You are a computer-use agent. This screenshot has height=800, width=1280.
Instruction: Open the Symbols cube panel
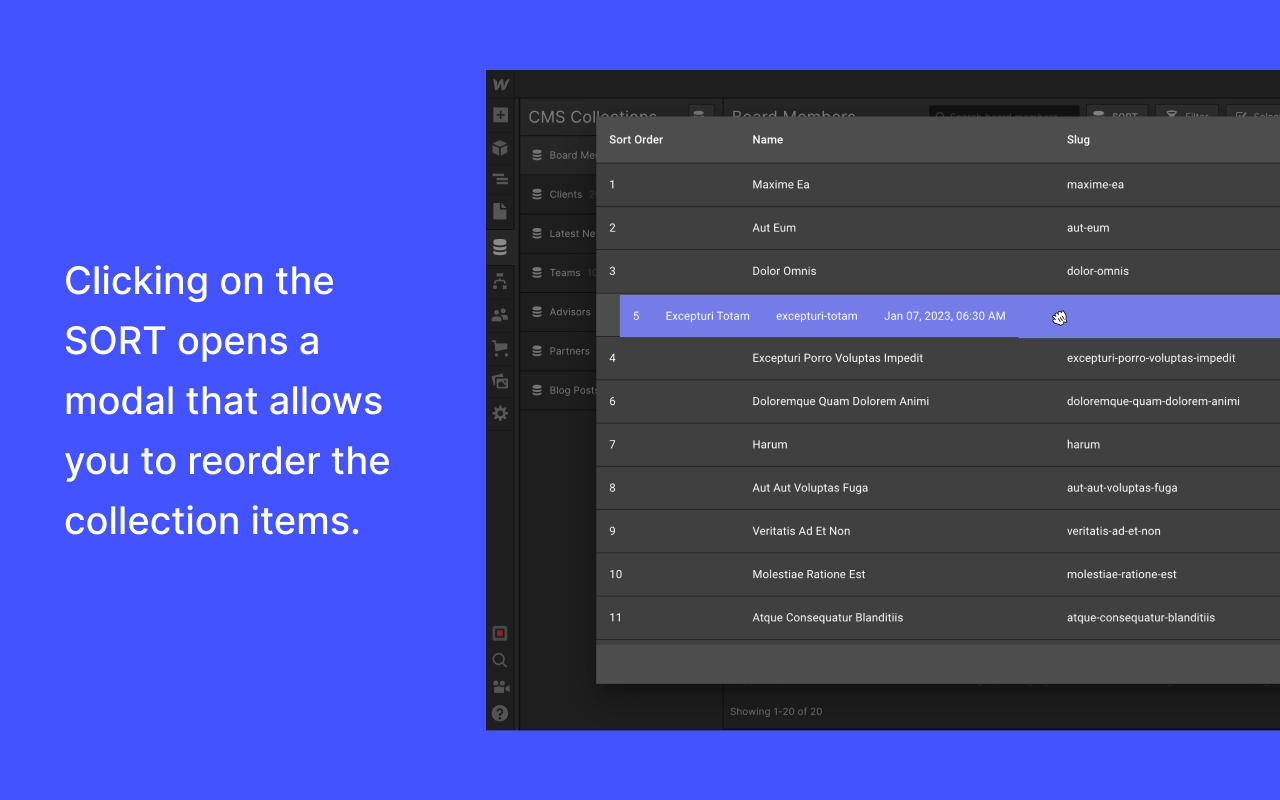[500, 148]
